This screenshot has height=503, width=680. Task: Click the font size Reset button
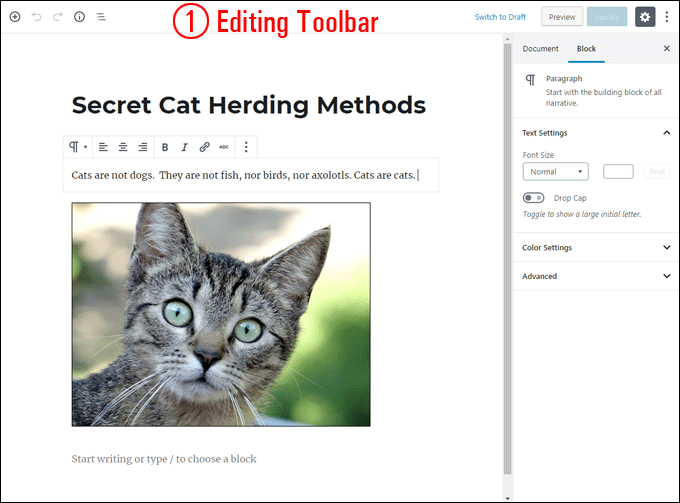point(657,172)
